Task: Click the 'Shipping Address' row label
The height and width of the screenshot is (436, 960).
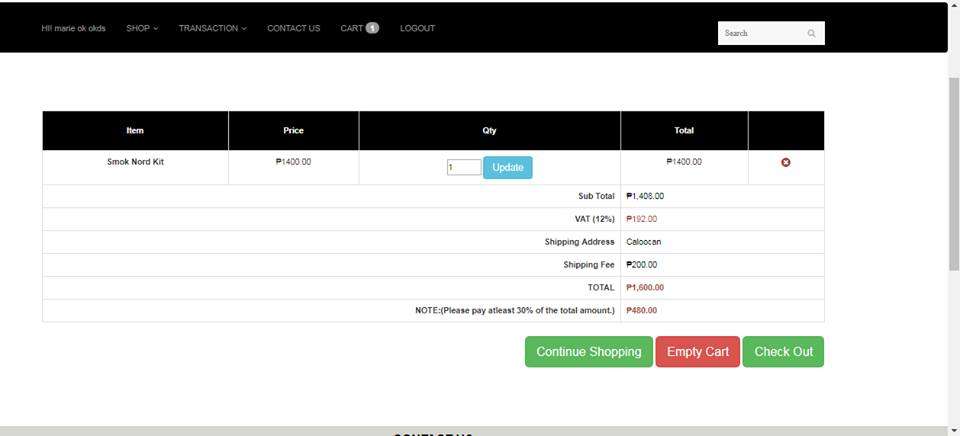Action: point(579,242)
